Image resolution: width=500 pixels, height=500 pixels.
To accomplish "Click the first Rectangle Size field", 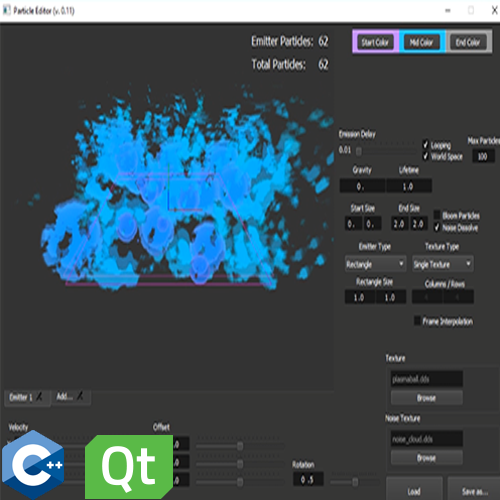I will pos(360,297).
